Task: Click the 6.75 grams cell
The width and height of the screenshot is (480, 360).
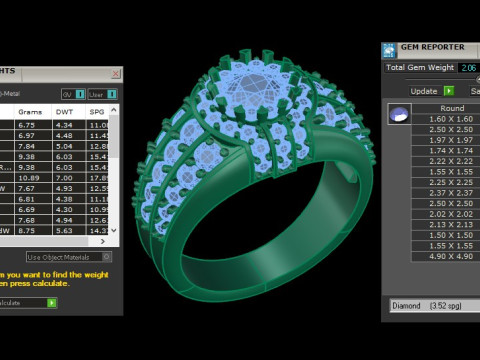Action: (x=33, y=125)
